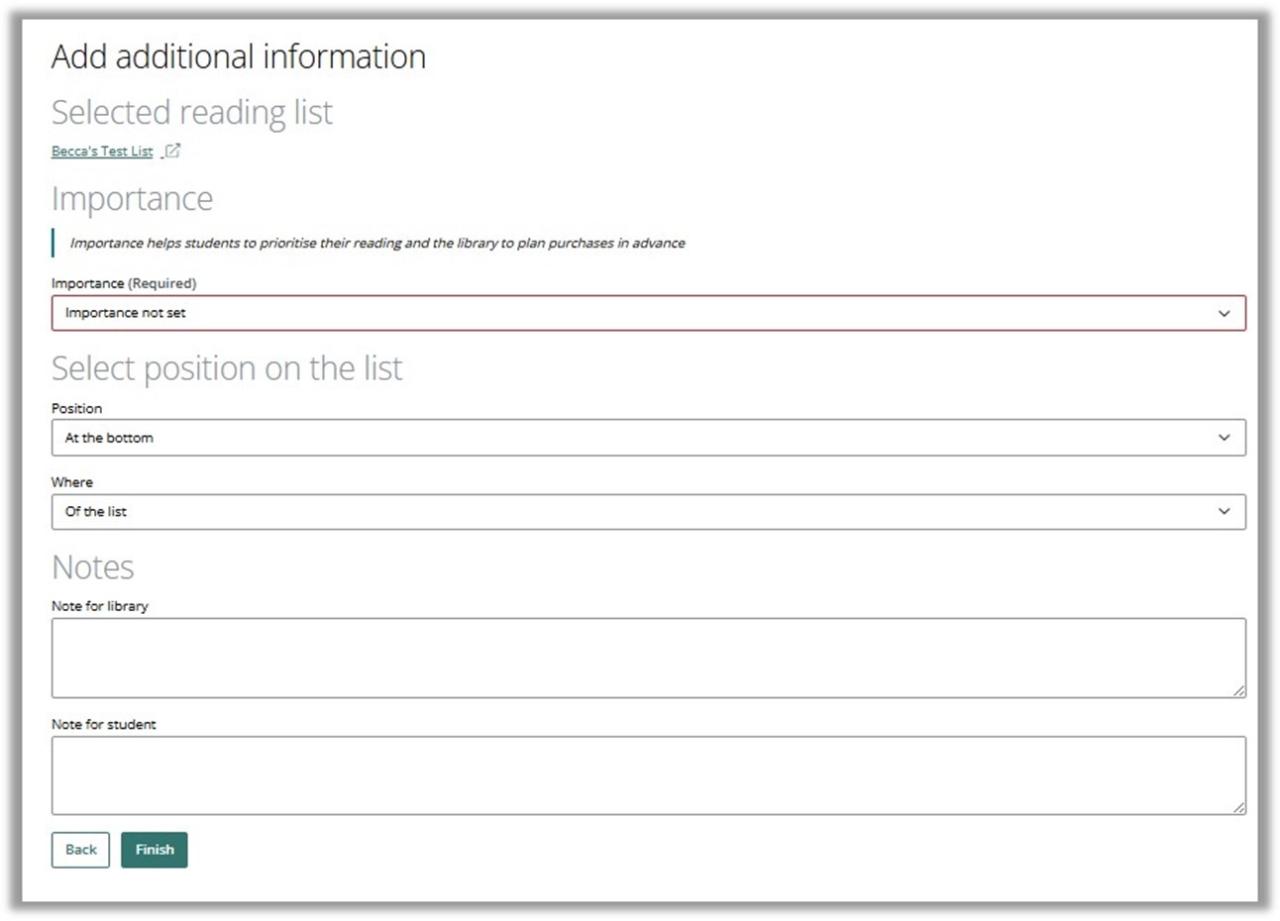Viewport: 1280px width, 921px height.
Task: Click the resize grip of the student note box
Action: [x=1241, y=808]
